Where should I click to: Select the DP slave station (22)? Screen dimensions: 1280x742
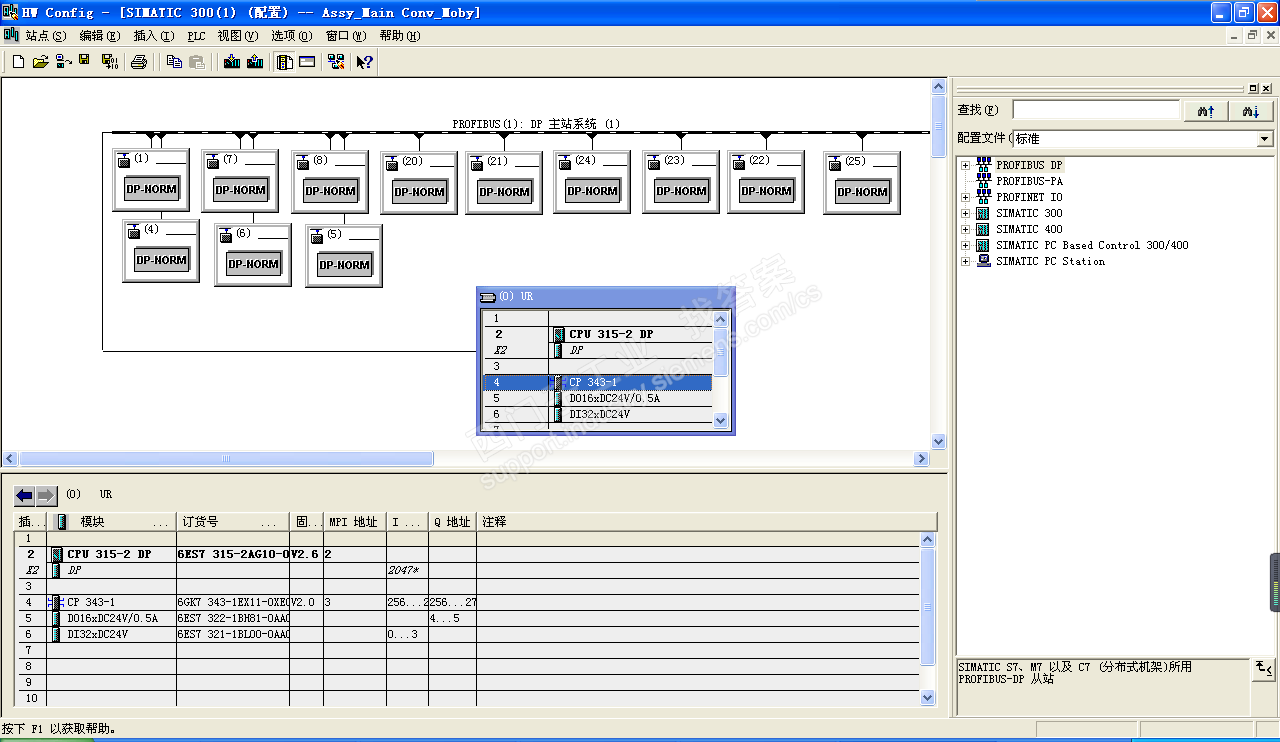coord(767,182)
